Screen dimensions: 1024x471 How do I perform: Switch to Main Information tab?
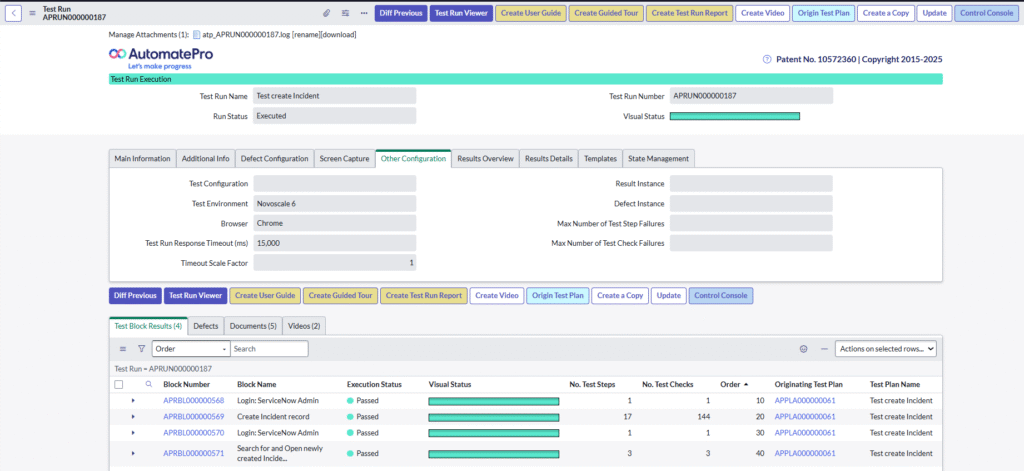(x=142, y=159)
